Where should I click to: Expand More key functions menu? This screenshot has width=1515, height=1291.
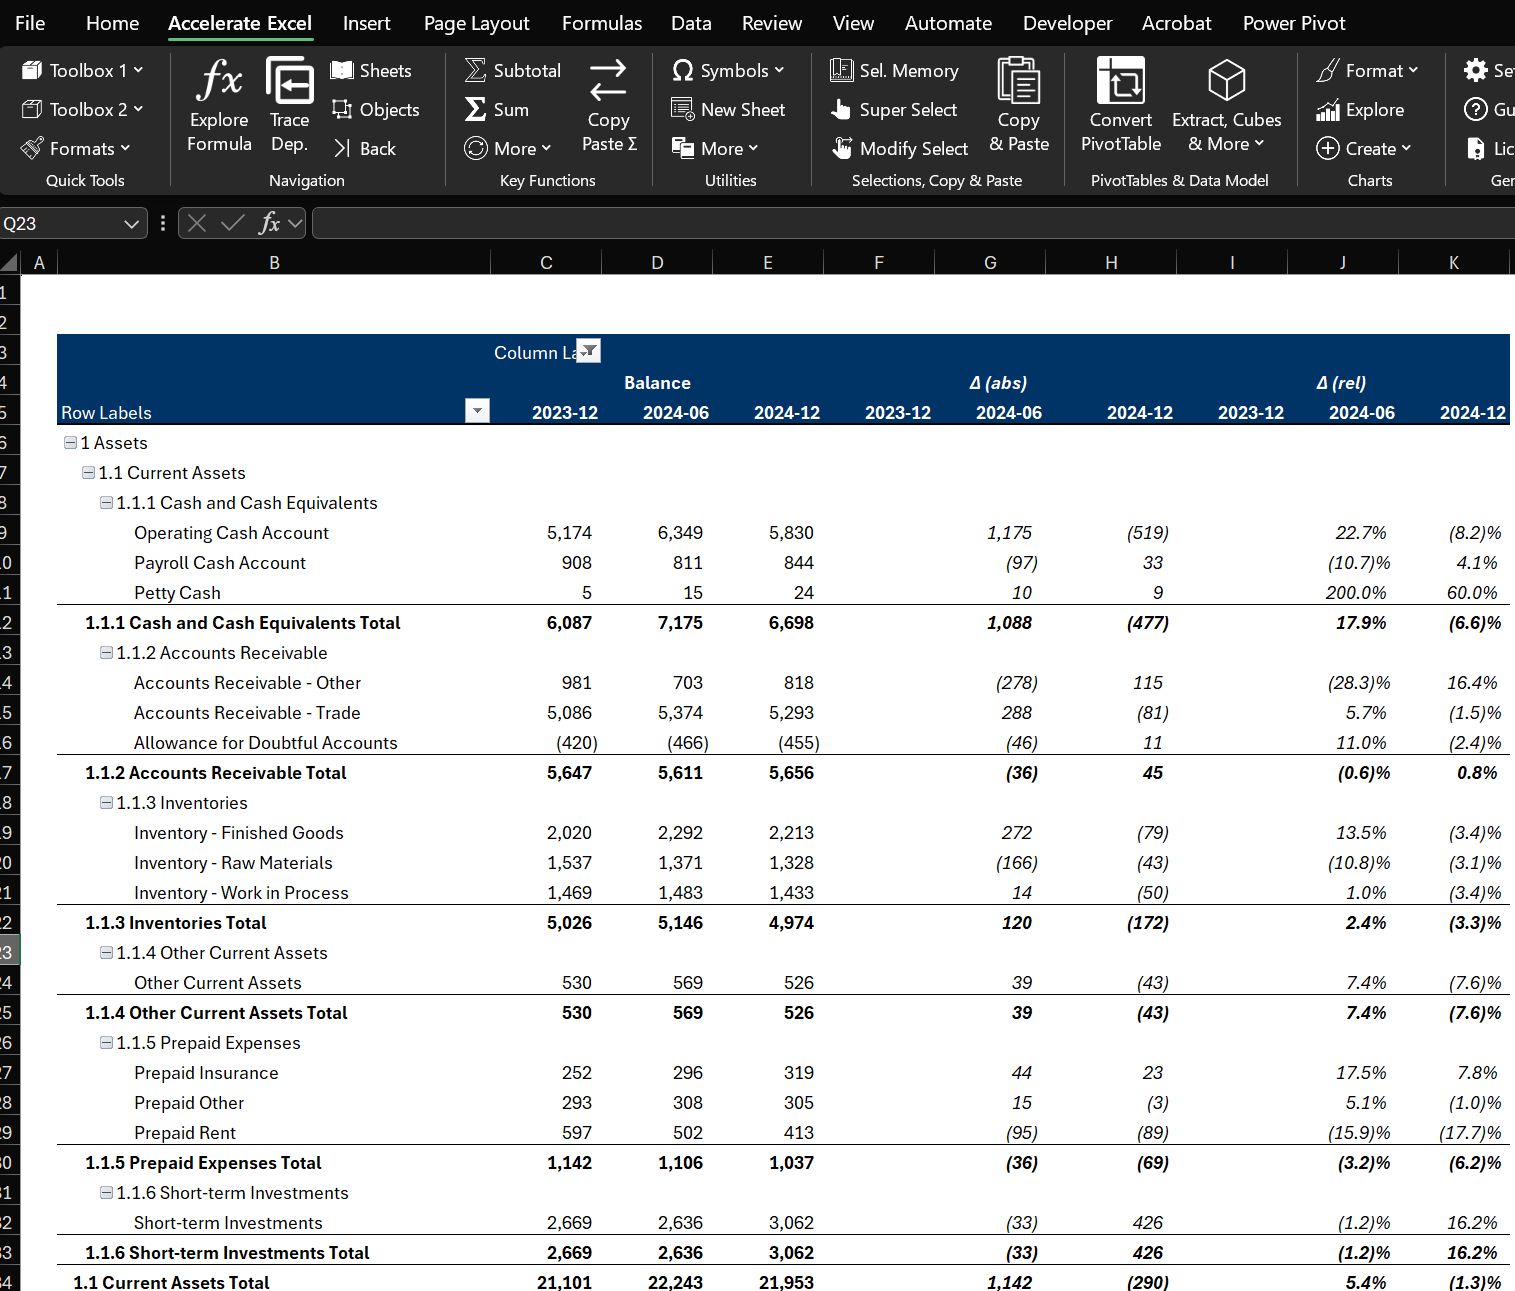tap(508, 148)
